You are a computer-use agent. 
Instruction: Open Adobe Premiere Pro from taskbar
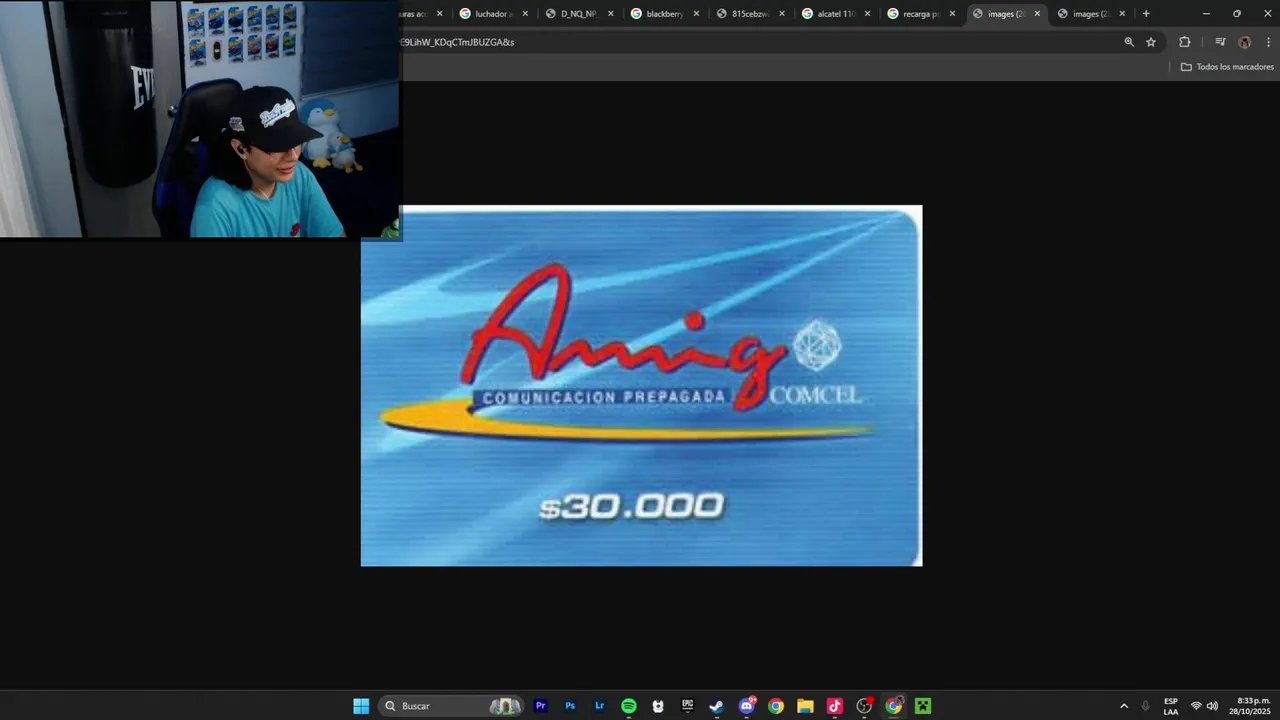[541, 706]
